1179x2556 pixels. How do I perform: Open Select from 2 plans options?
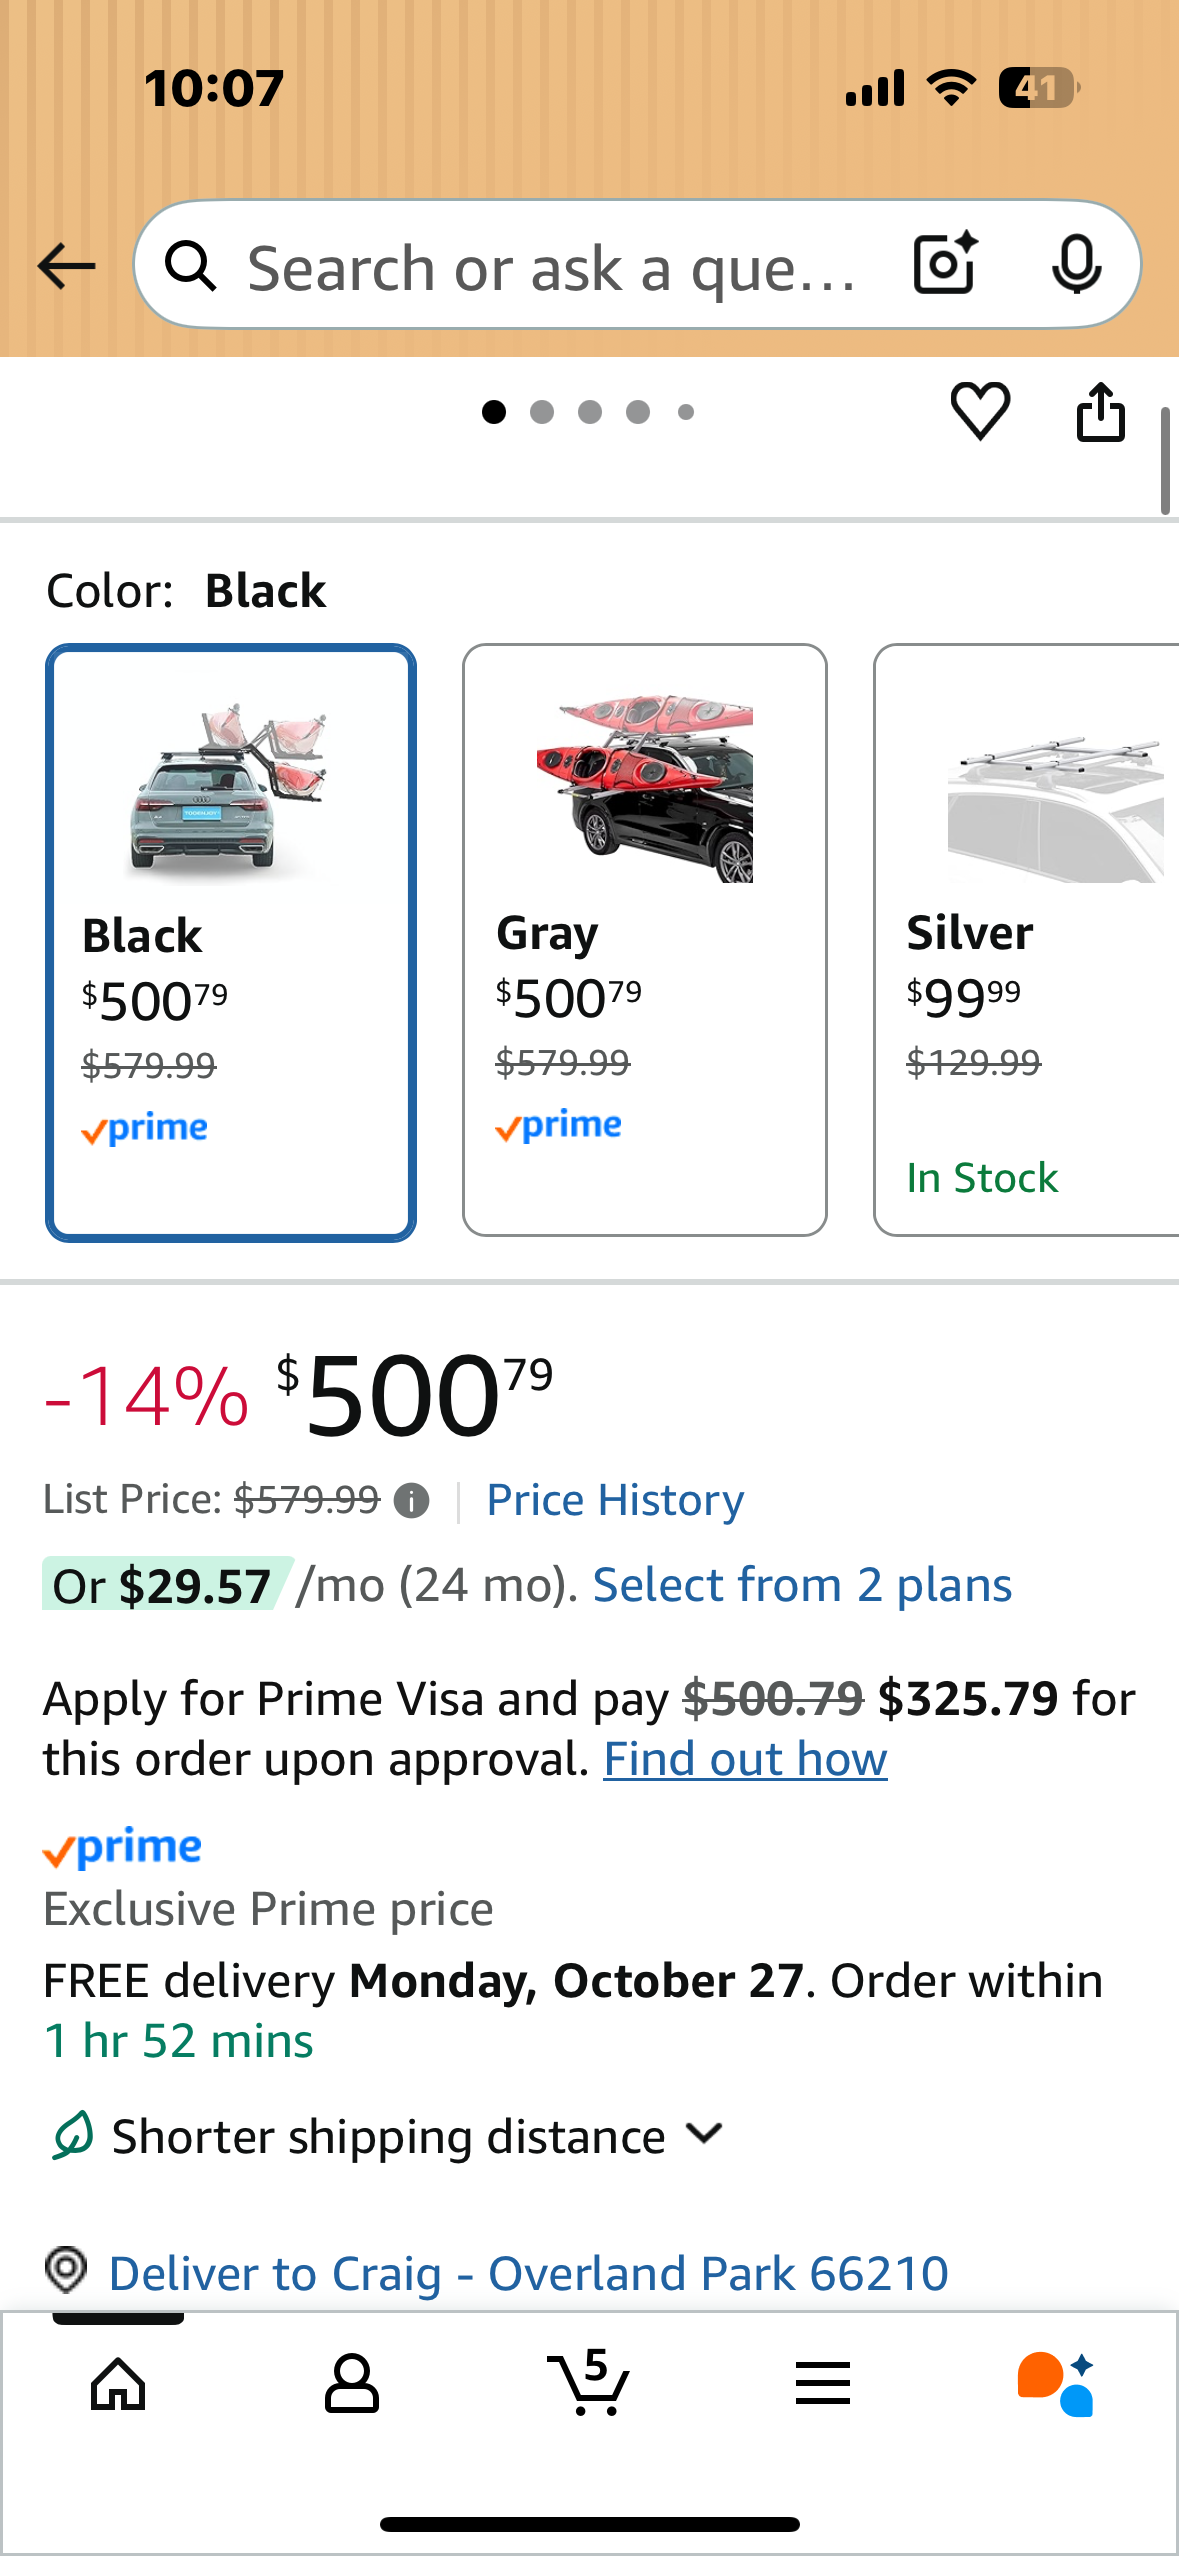point(802,1586)
